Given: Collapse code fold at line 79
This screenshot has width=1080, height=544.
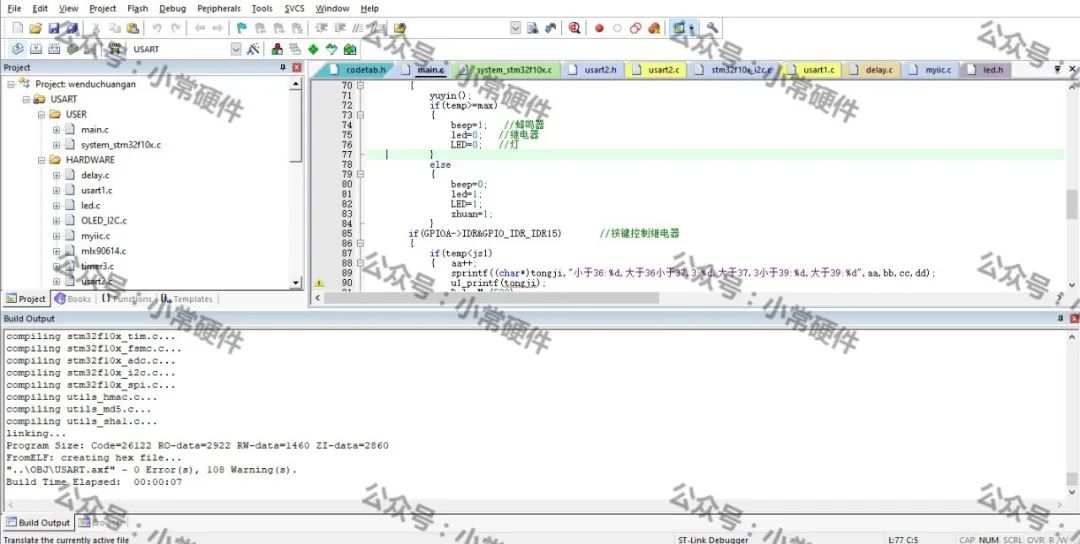Looking at the screenshot, I should [x=360, y=174].
